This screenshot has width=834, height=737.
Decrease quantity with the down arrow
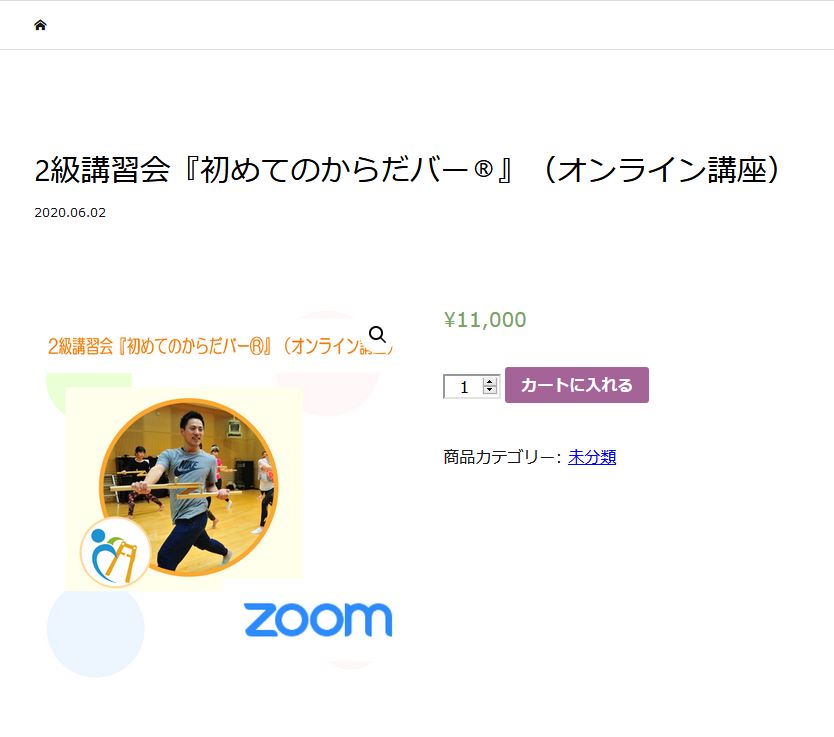click(x=490, y=390)
